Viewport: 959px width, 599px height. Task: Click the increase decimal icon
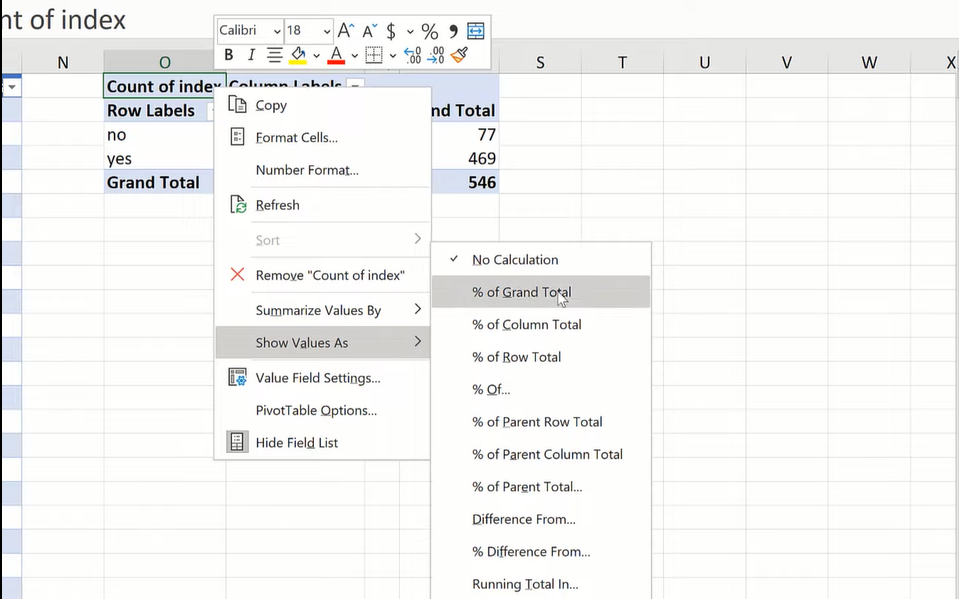pos(413,55)
